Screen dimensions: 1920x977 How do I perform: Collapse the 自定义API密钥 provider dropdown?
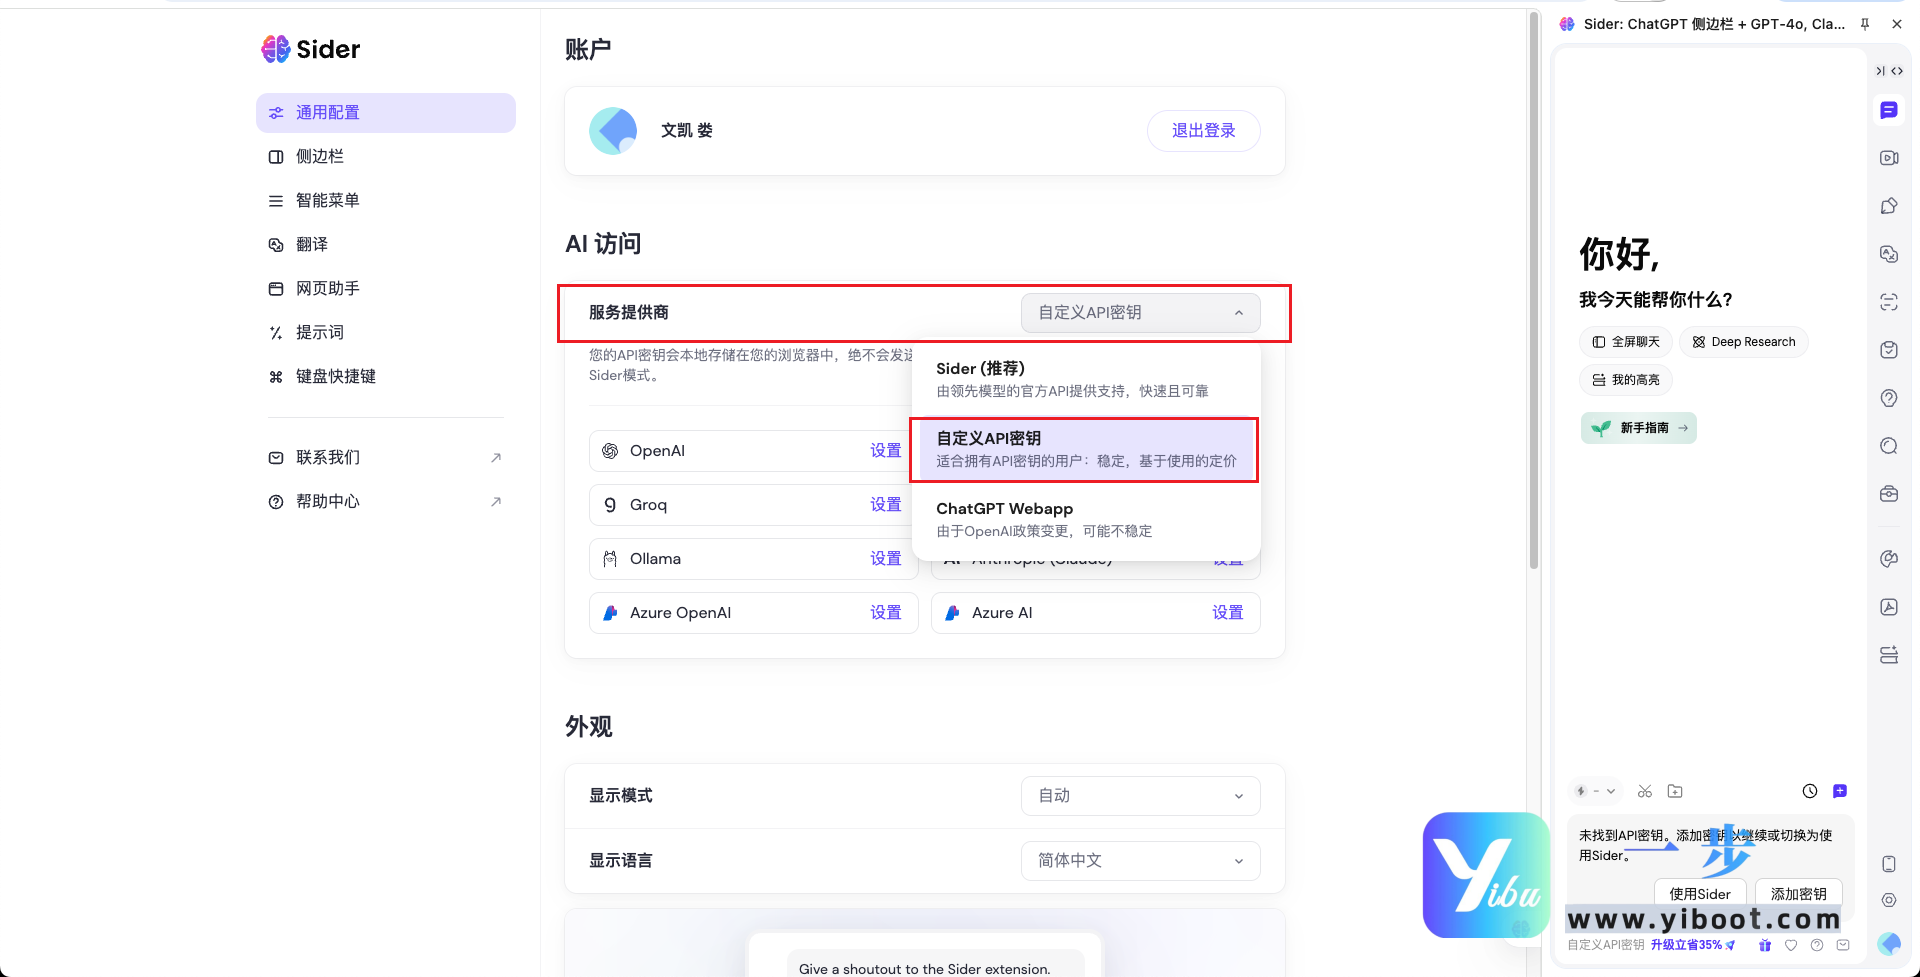[x=1140, y=312]
